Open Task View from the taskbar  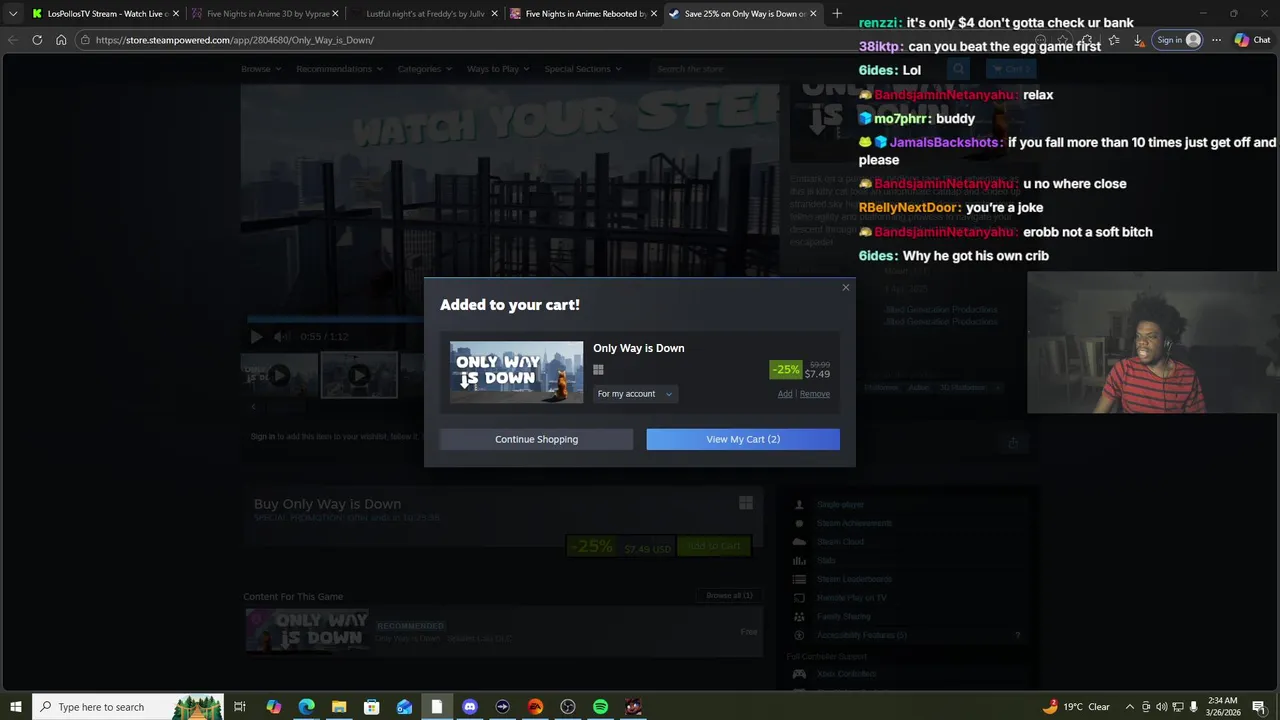pos(240,707)
